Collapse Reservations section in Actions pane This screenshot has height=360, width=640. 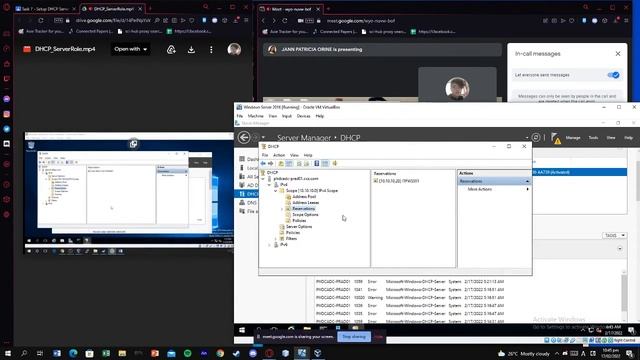coord(527,181)
